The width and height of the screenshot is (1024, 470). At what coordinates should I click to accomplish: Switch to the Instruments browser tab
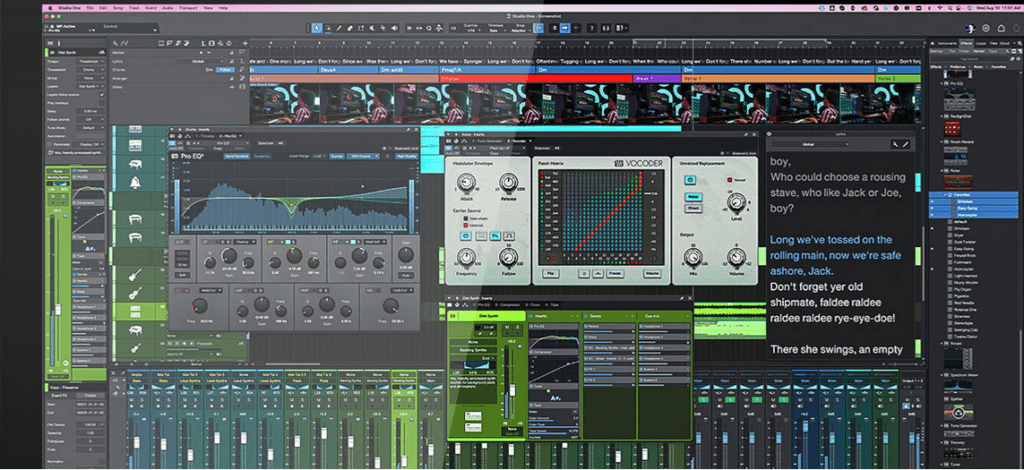(x=947, y=43)
